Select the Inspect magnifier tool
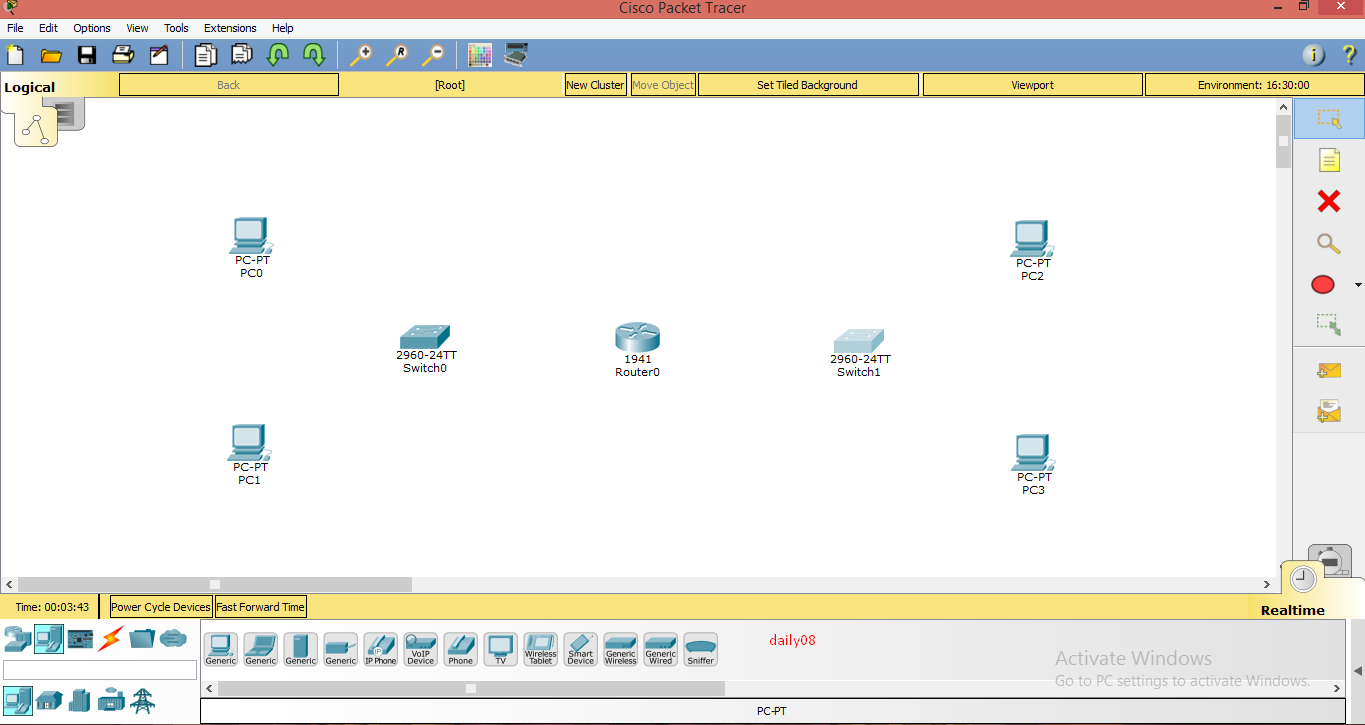This screenshot has height=725, width=1365. (1328, 243)
